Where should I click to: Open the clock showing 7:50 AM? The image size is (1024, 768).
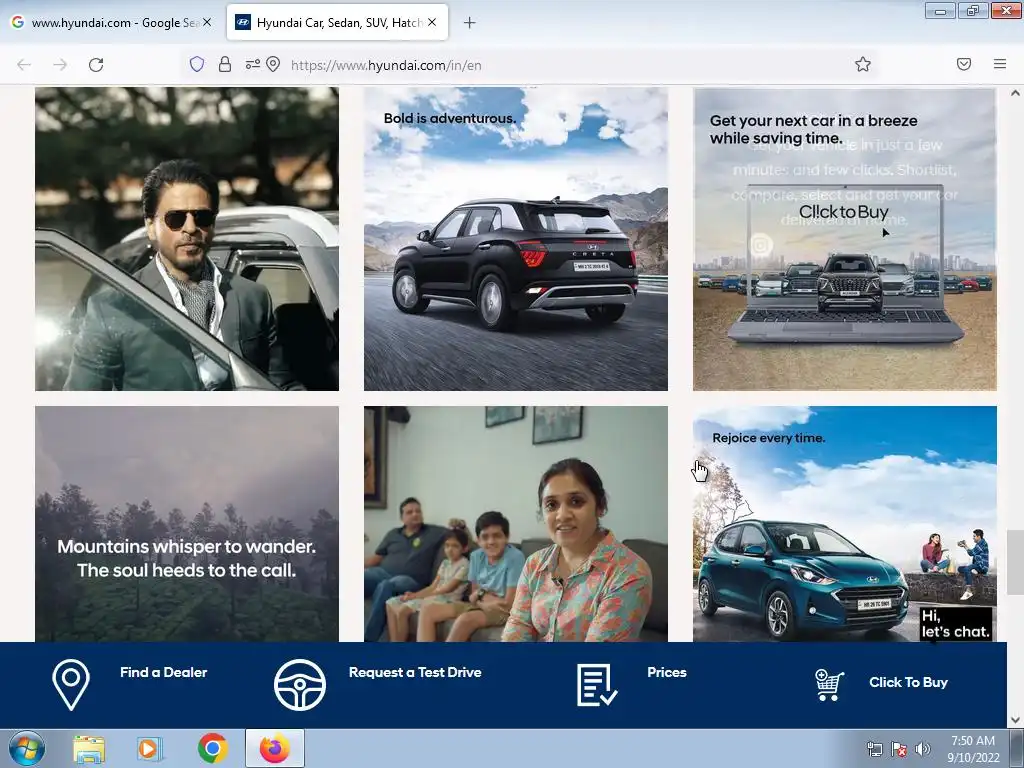pos(973,749)
